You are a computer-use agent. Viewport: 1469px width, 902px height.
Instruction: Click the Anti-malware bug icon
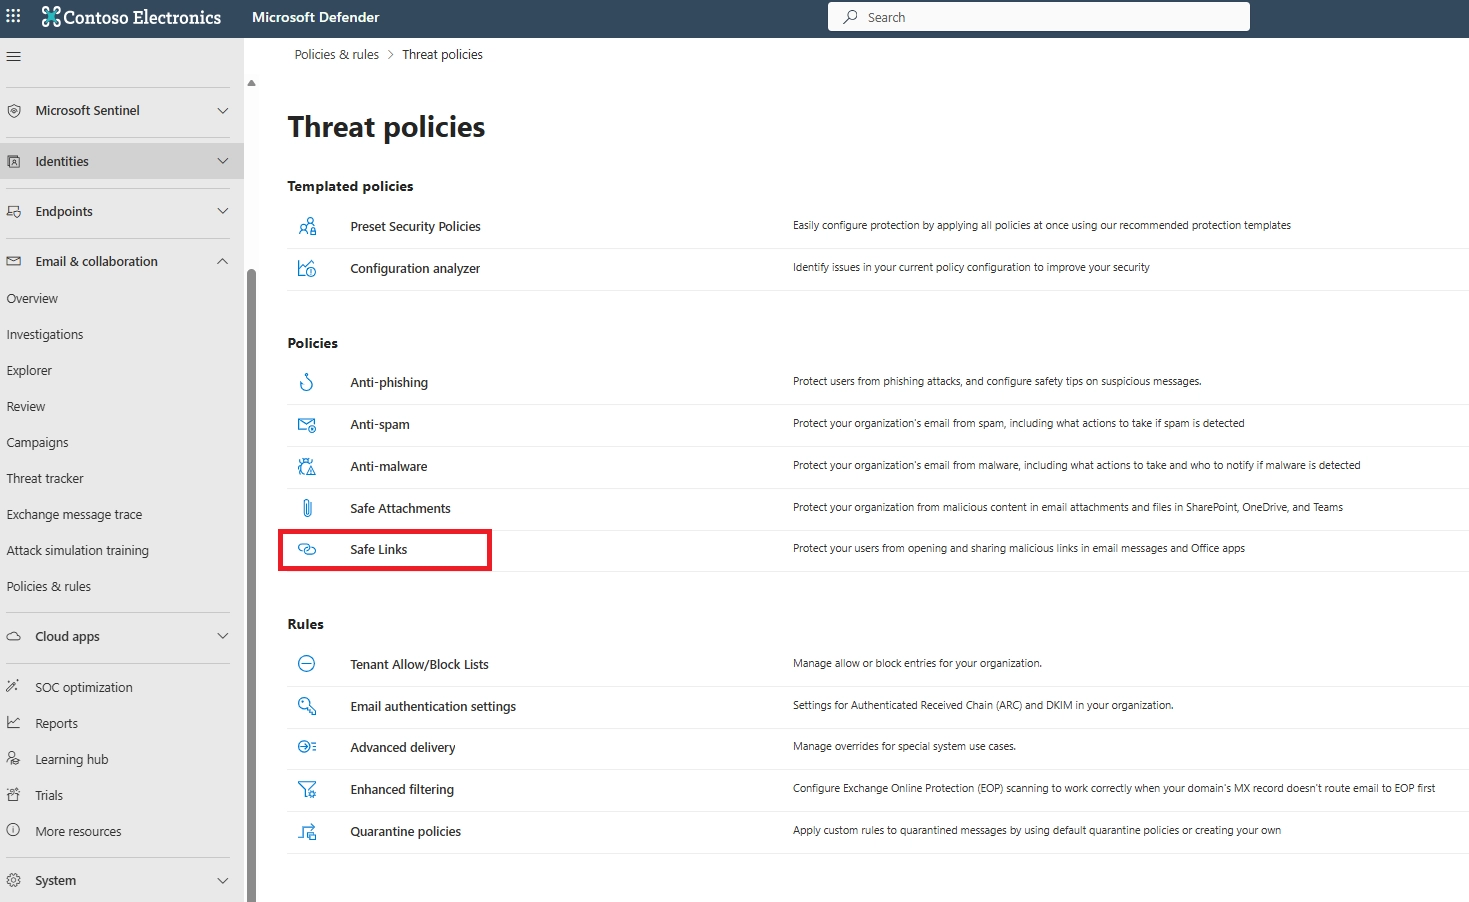tap(307, 466)
